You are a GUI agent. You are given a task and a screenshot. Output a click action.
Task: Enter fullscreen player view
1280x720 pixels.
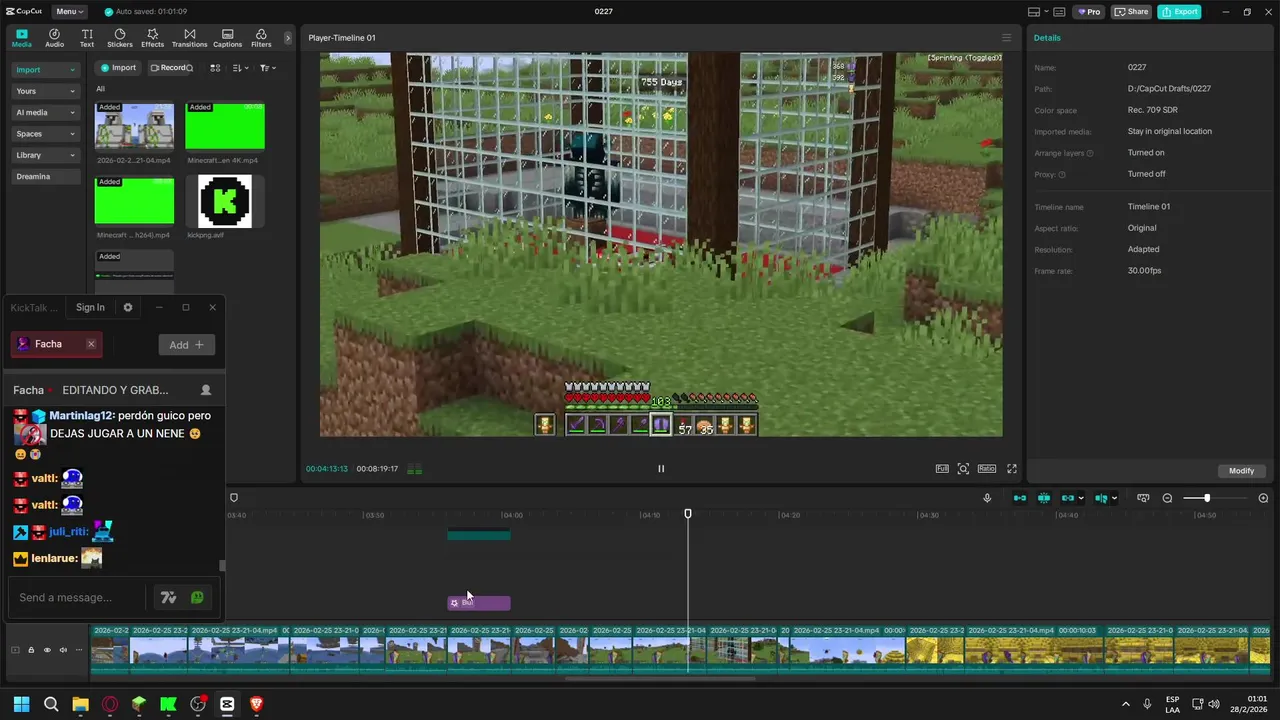click(x=1012, y=469)
